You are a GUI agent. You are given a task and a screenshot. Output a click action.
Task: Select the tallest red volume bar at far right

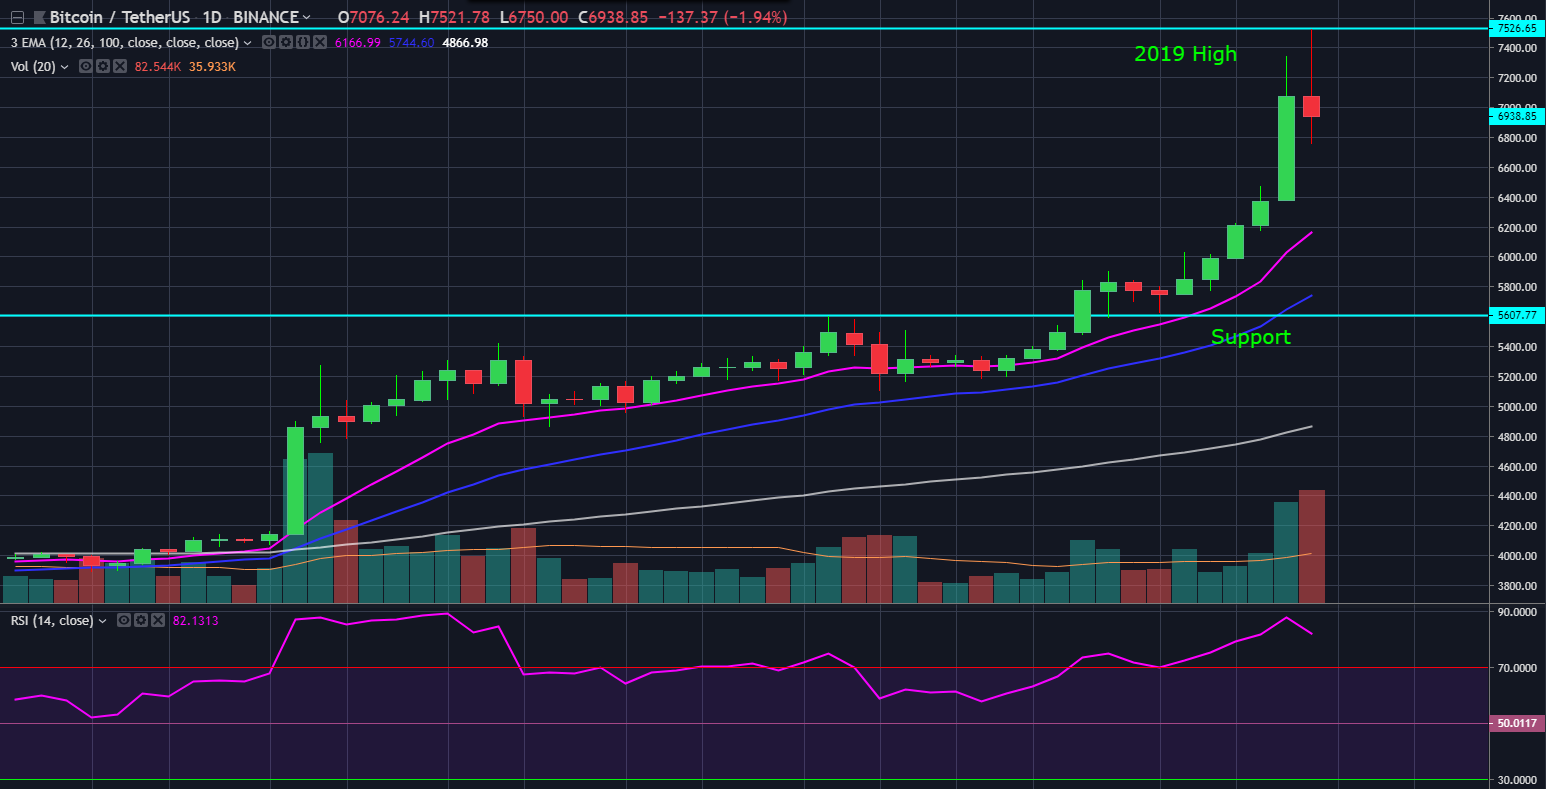coord(1311,547)
